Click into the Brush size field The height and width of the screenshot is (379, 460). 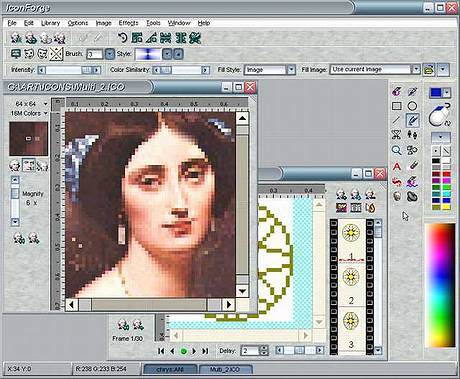click(94, 54)
